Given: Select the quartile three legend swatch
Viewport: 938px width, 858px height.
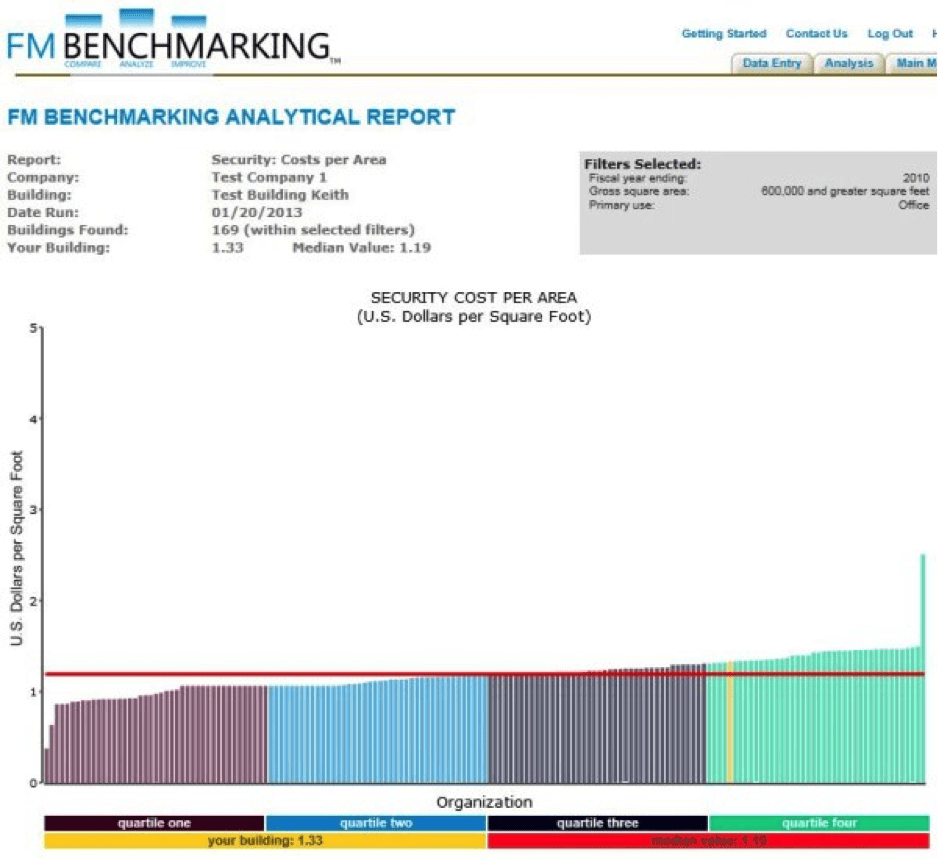Looking at the screenshot, I should (597, 823).
